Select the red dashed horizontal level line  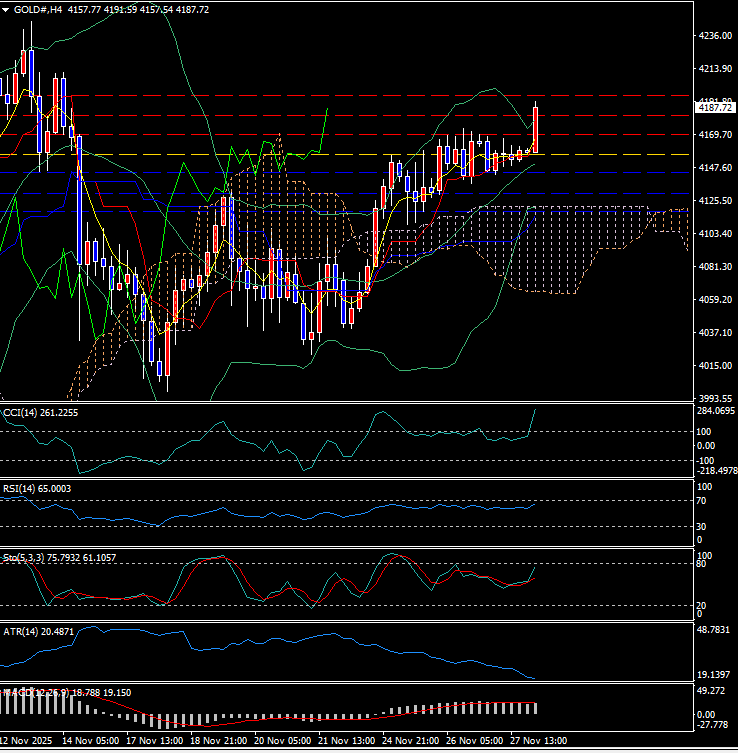pos(300,134)
